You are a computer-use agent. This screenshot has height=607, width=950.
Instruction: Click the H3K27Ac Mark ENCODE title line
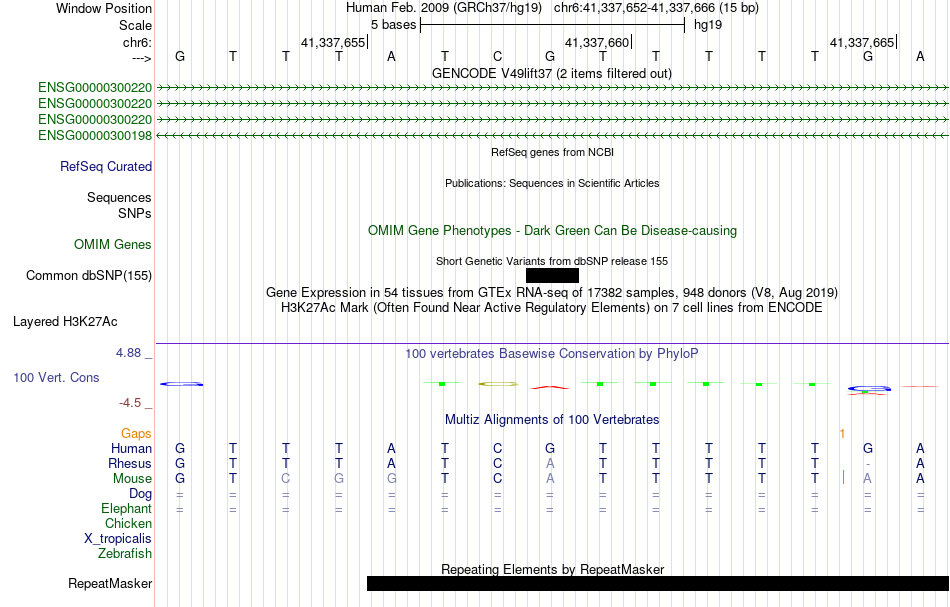552,308
